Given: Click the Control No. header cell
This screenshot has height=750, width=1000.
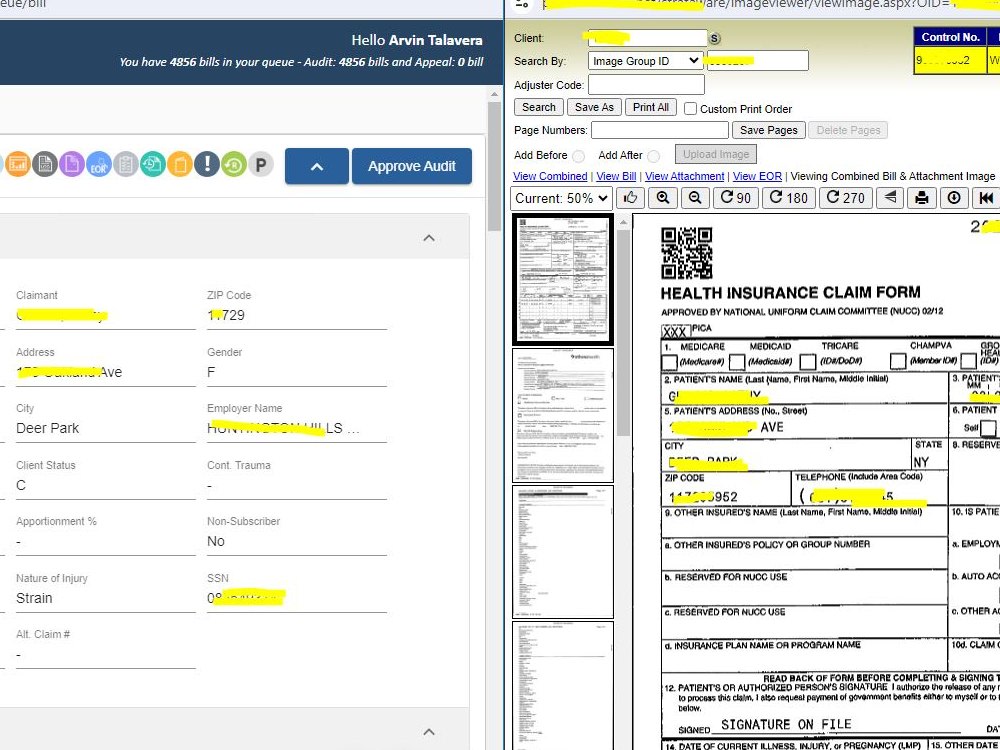Looking at the screenshot, I should (950, 37).
